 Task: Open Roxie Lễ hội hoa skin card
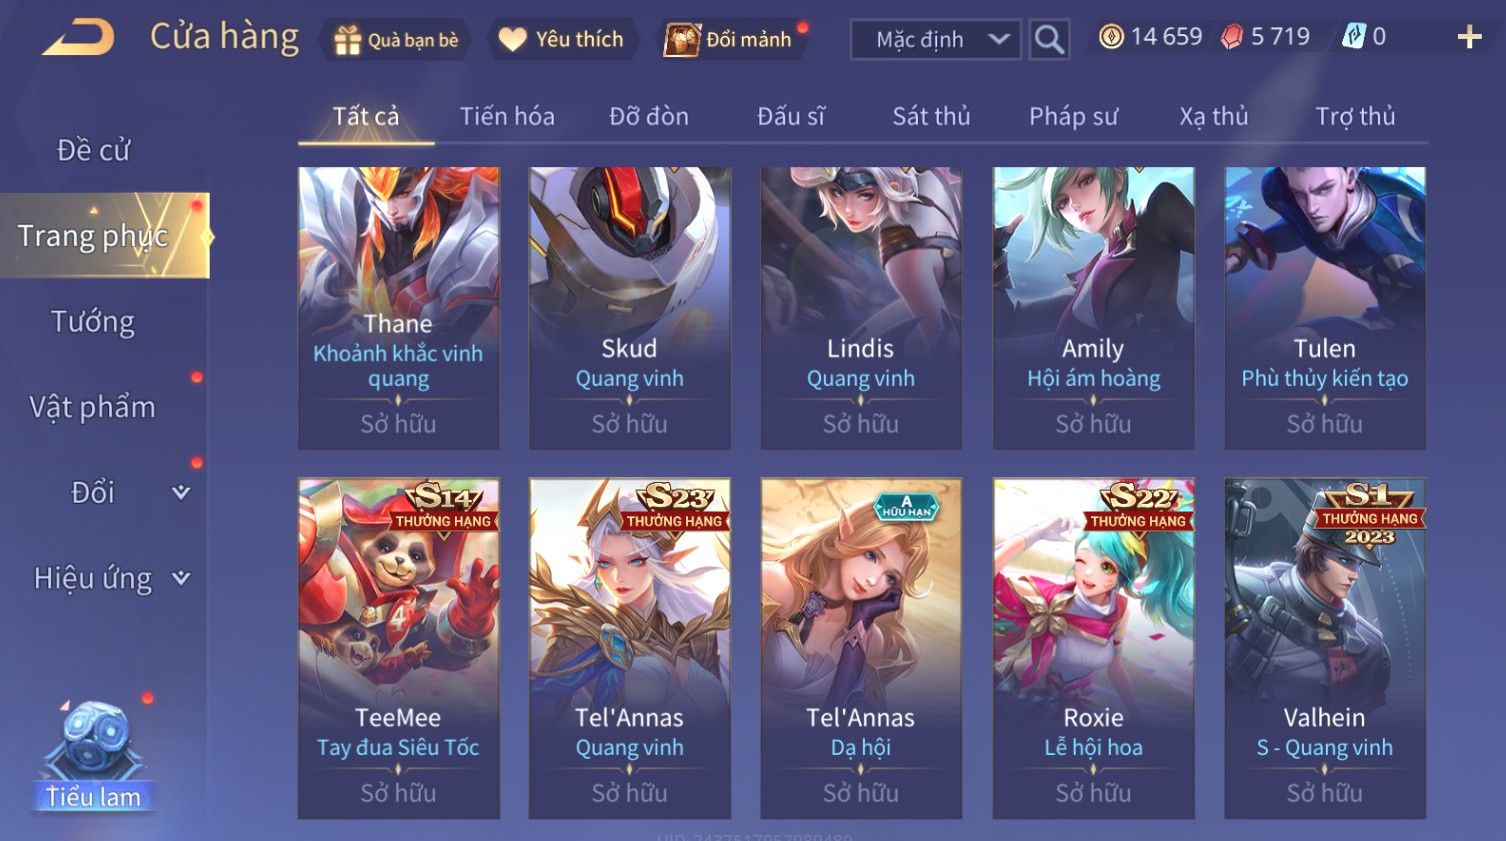click(x=1093, y=648)
